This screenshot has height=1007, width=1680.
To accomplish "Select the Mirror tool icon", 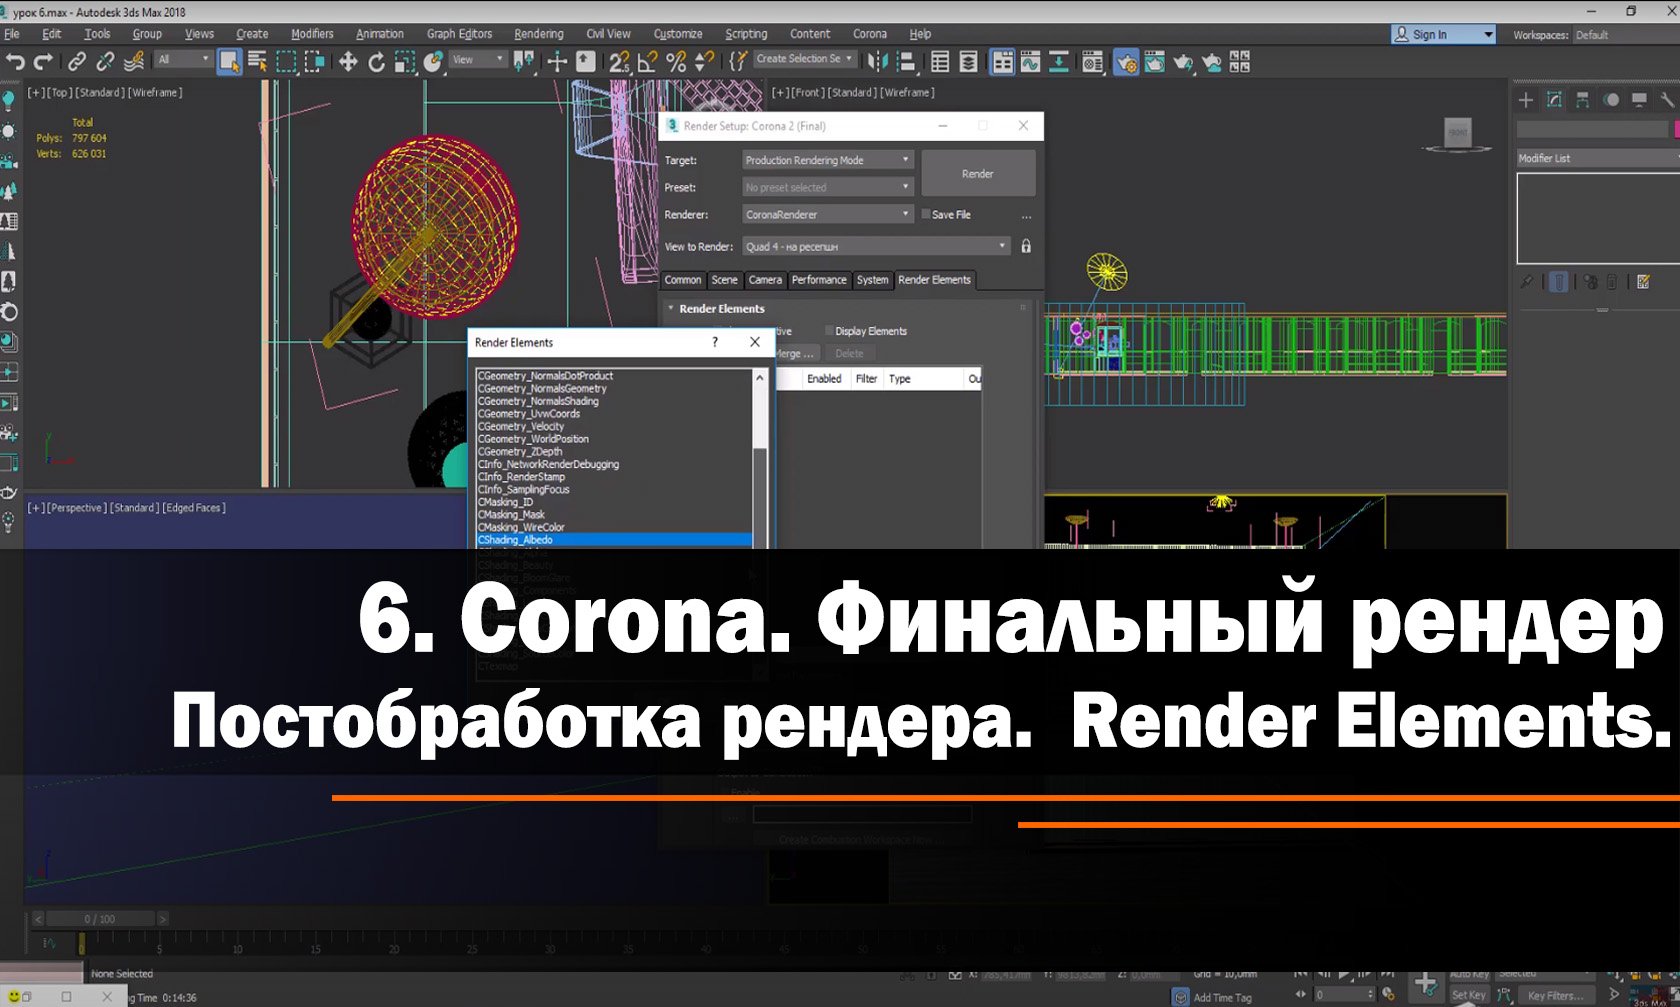I will pos(877,61).
